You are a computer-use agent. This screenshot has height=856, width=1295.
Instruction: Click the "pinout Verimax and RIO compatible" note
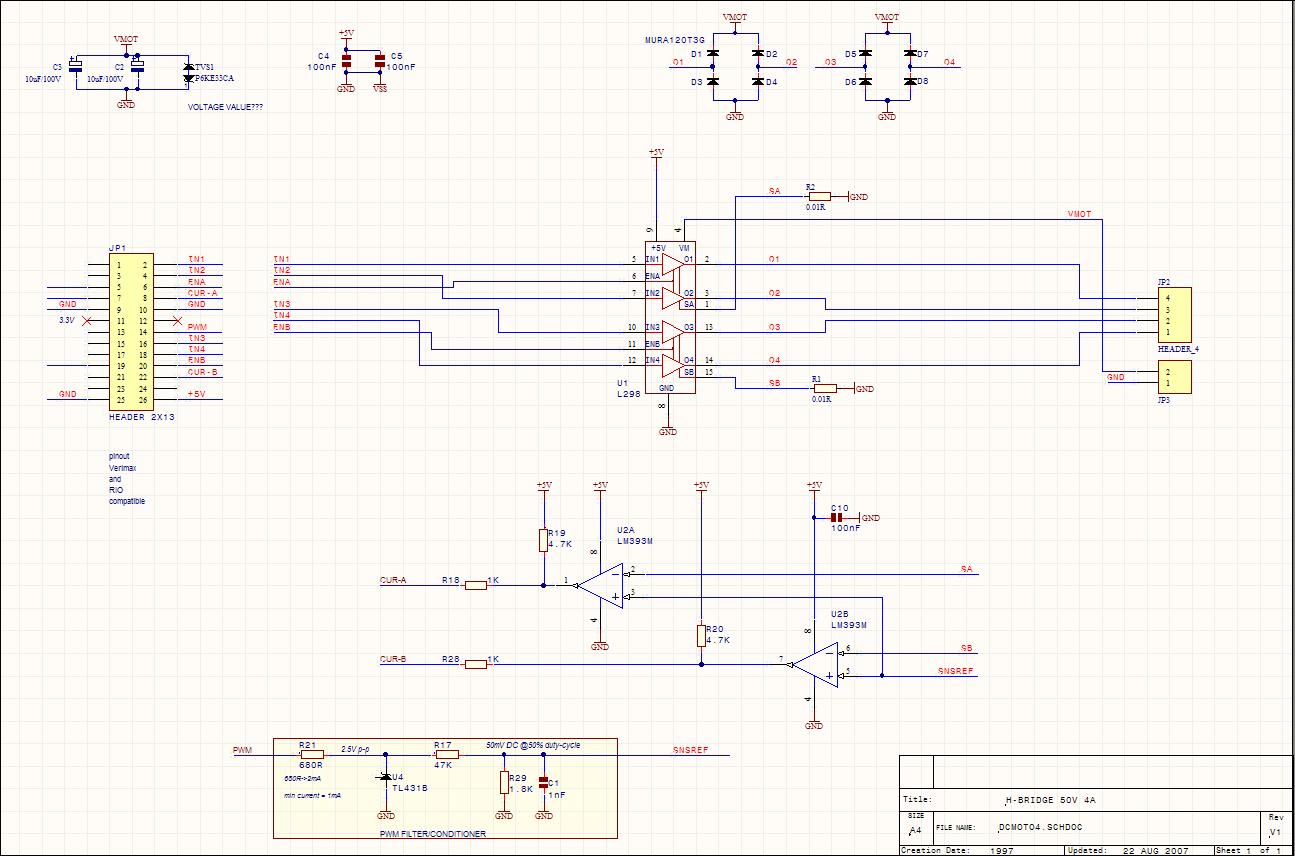pos(127,478)
